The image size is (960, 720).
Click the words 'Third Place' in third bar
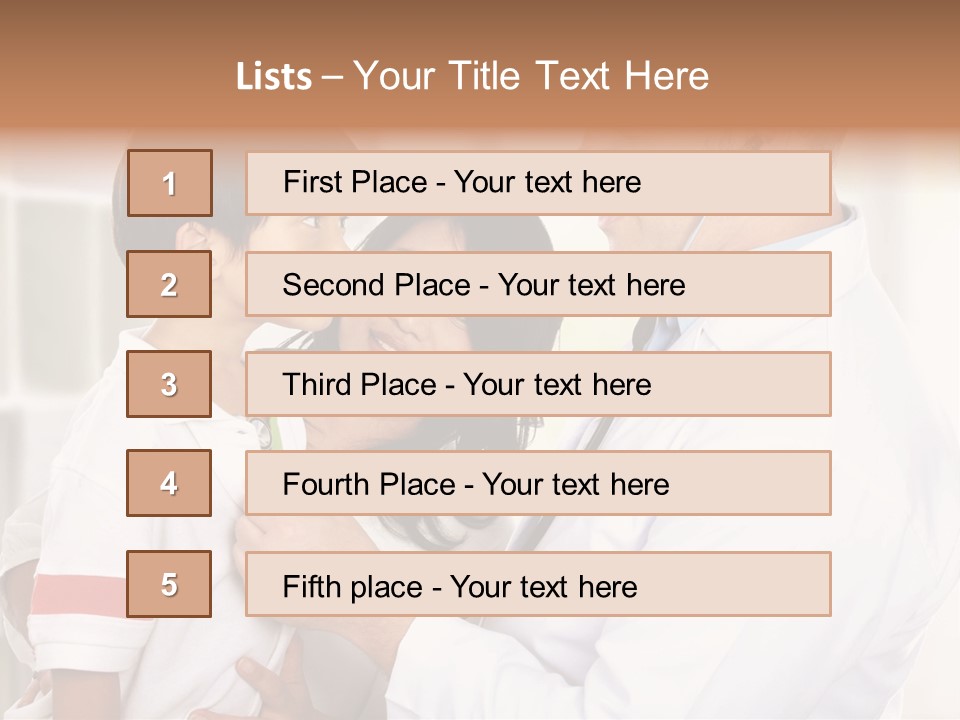[359, 384]
